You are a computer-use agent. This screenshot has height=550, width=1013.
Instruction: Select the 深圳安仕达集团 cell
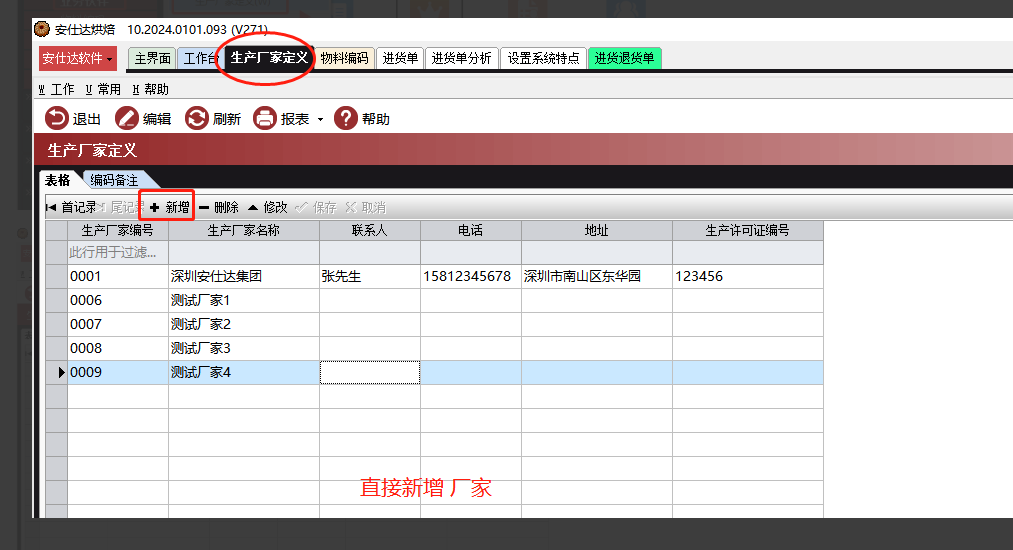244,277
